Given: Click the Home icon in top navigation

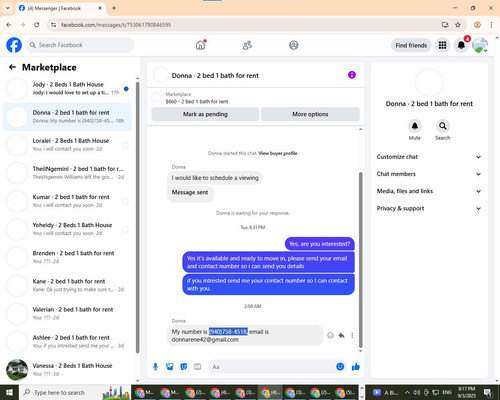Looking at the screenshot, I should (200, 45).
